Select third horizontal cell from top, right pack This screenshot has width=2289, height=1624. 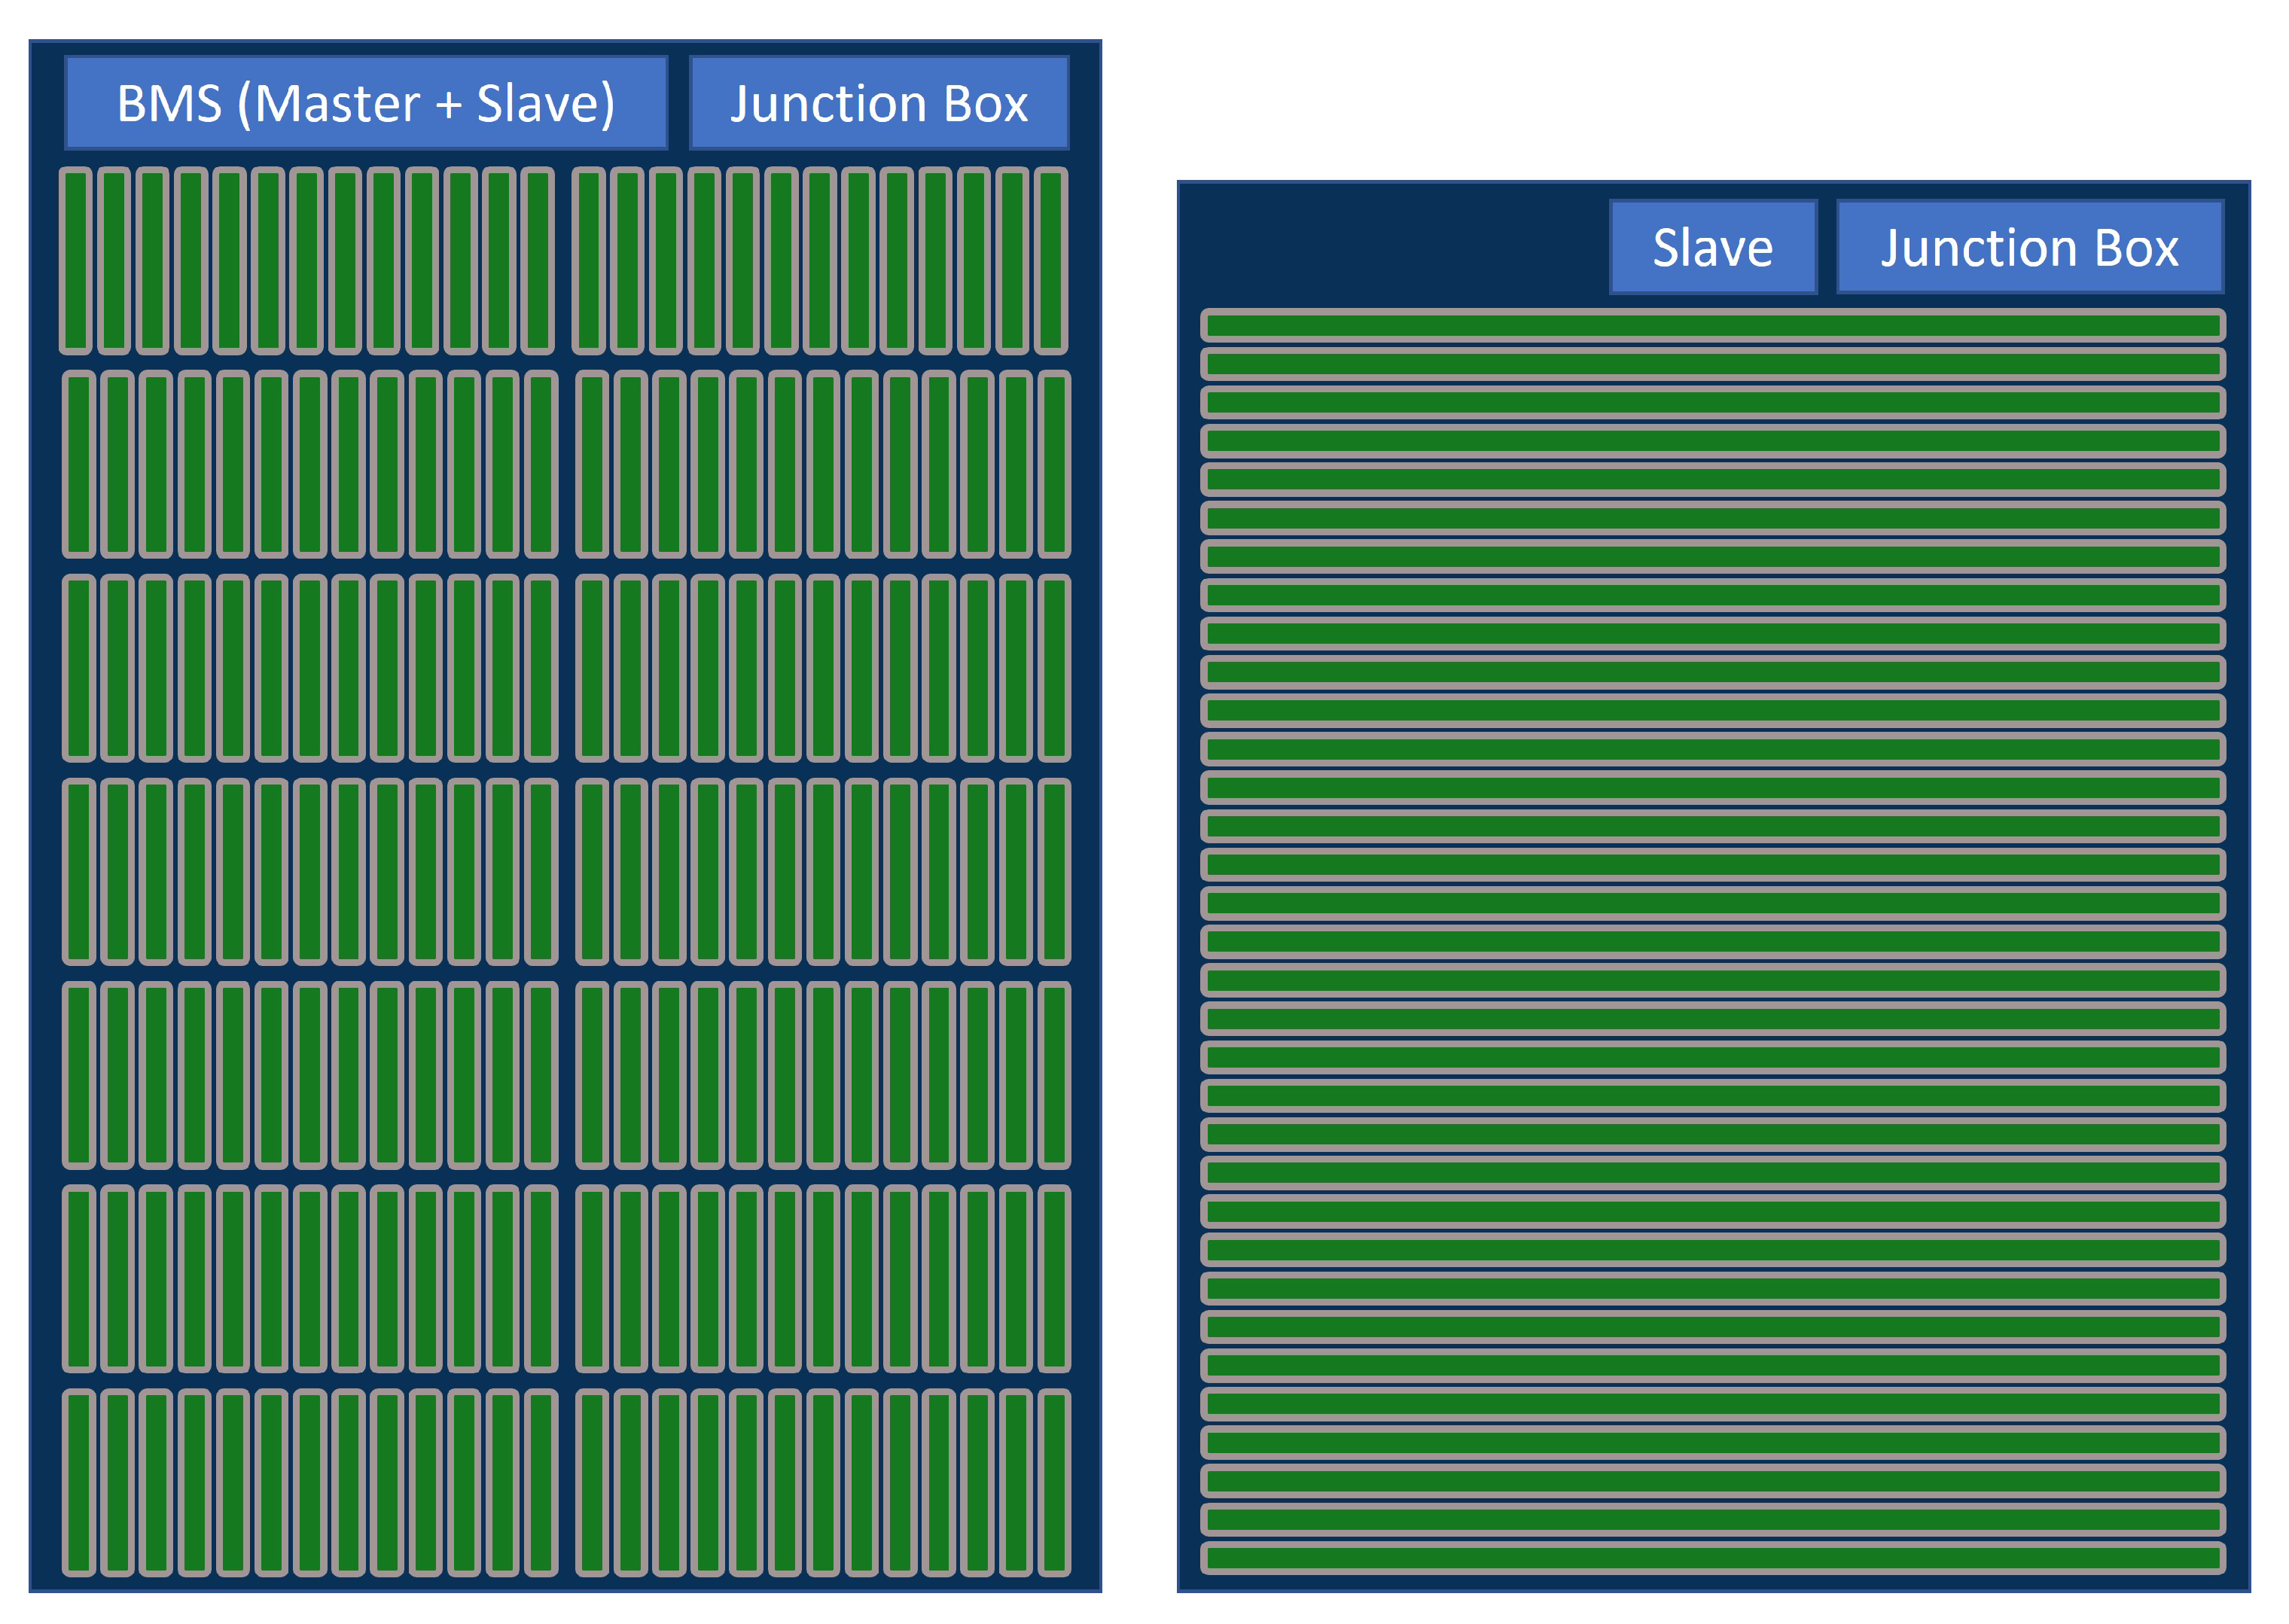pos(1712,402)
